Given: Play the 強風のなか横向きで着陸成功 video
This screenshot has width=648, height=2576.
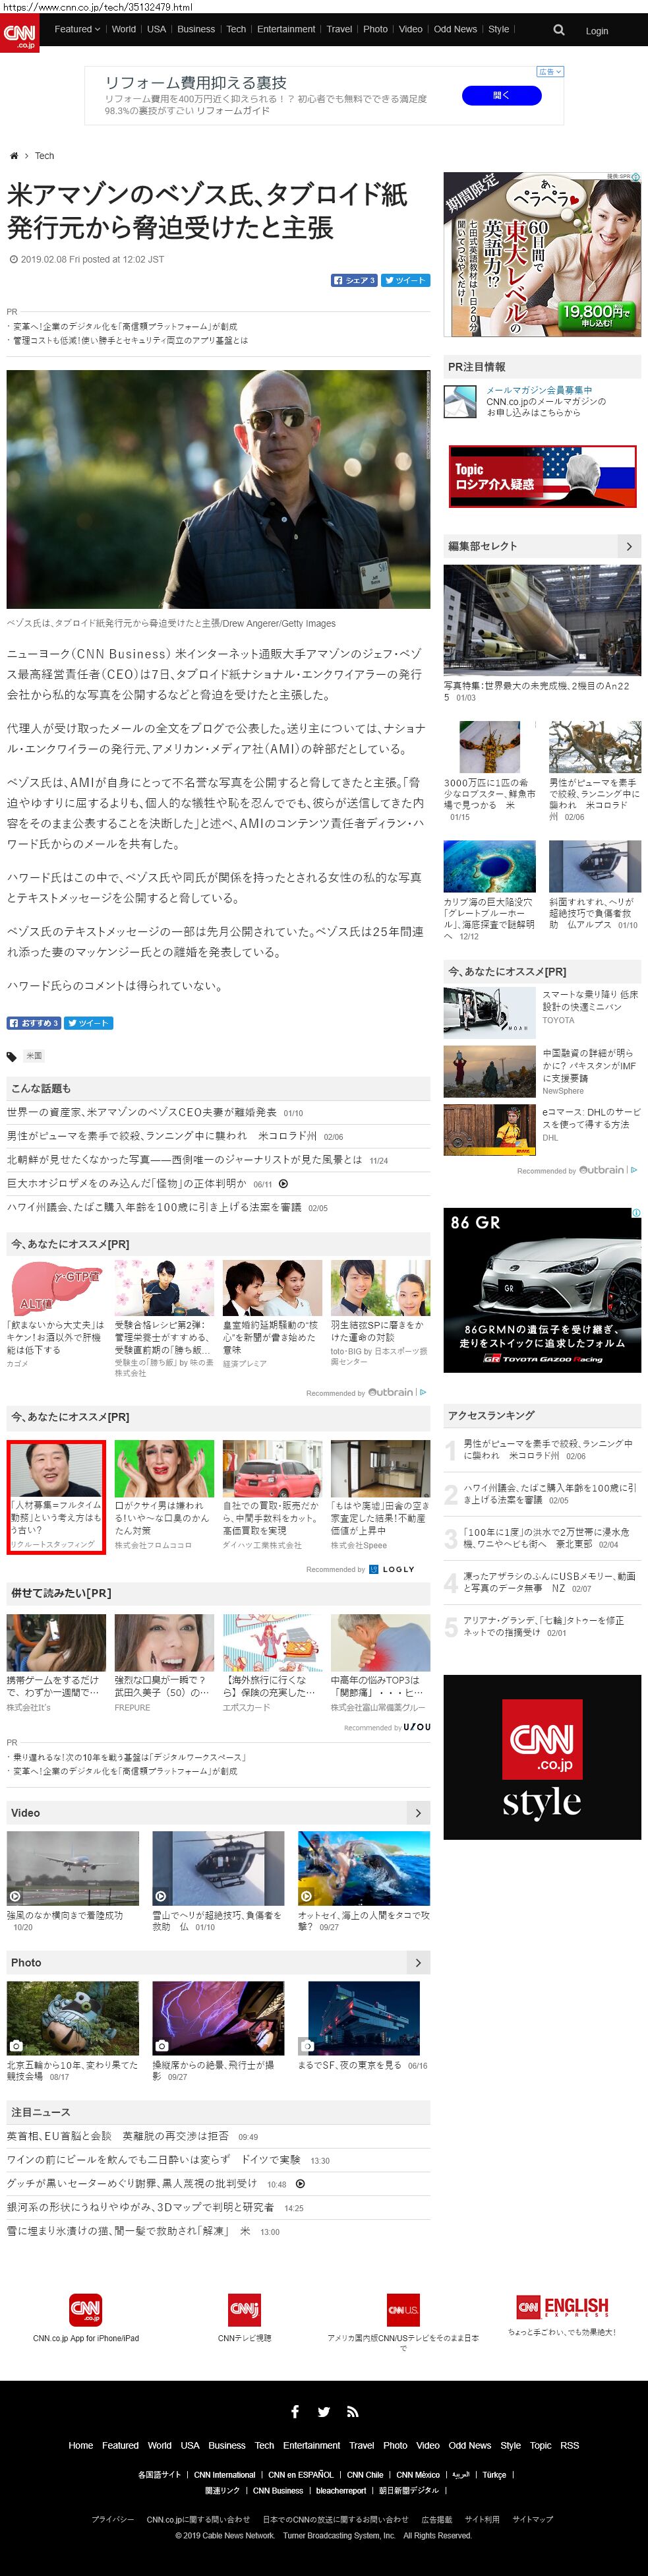Looking at the screenshot, I should tap(73, 1868).
